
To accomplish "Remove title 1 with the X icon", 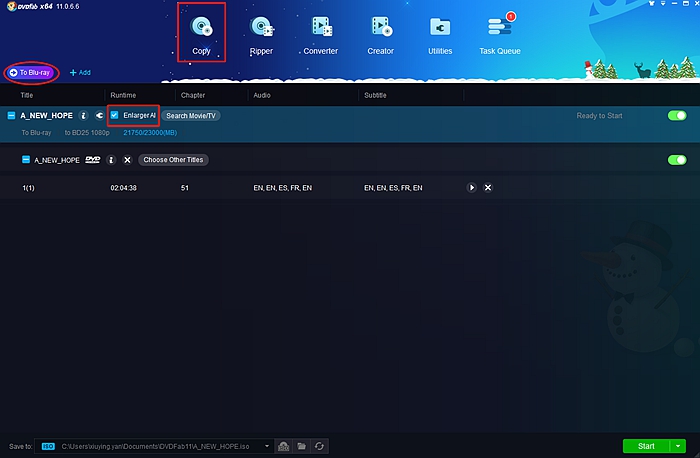I will 488,188.
